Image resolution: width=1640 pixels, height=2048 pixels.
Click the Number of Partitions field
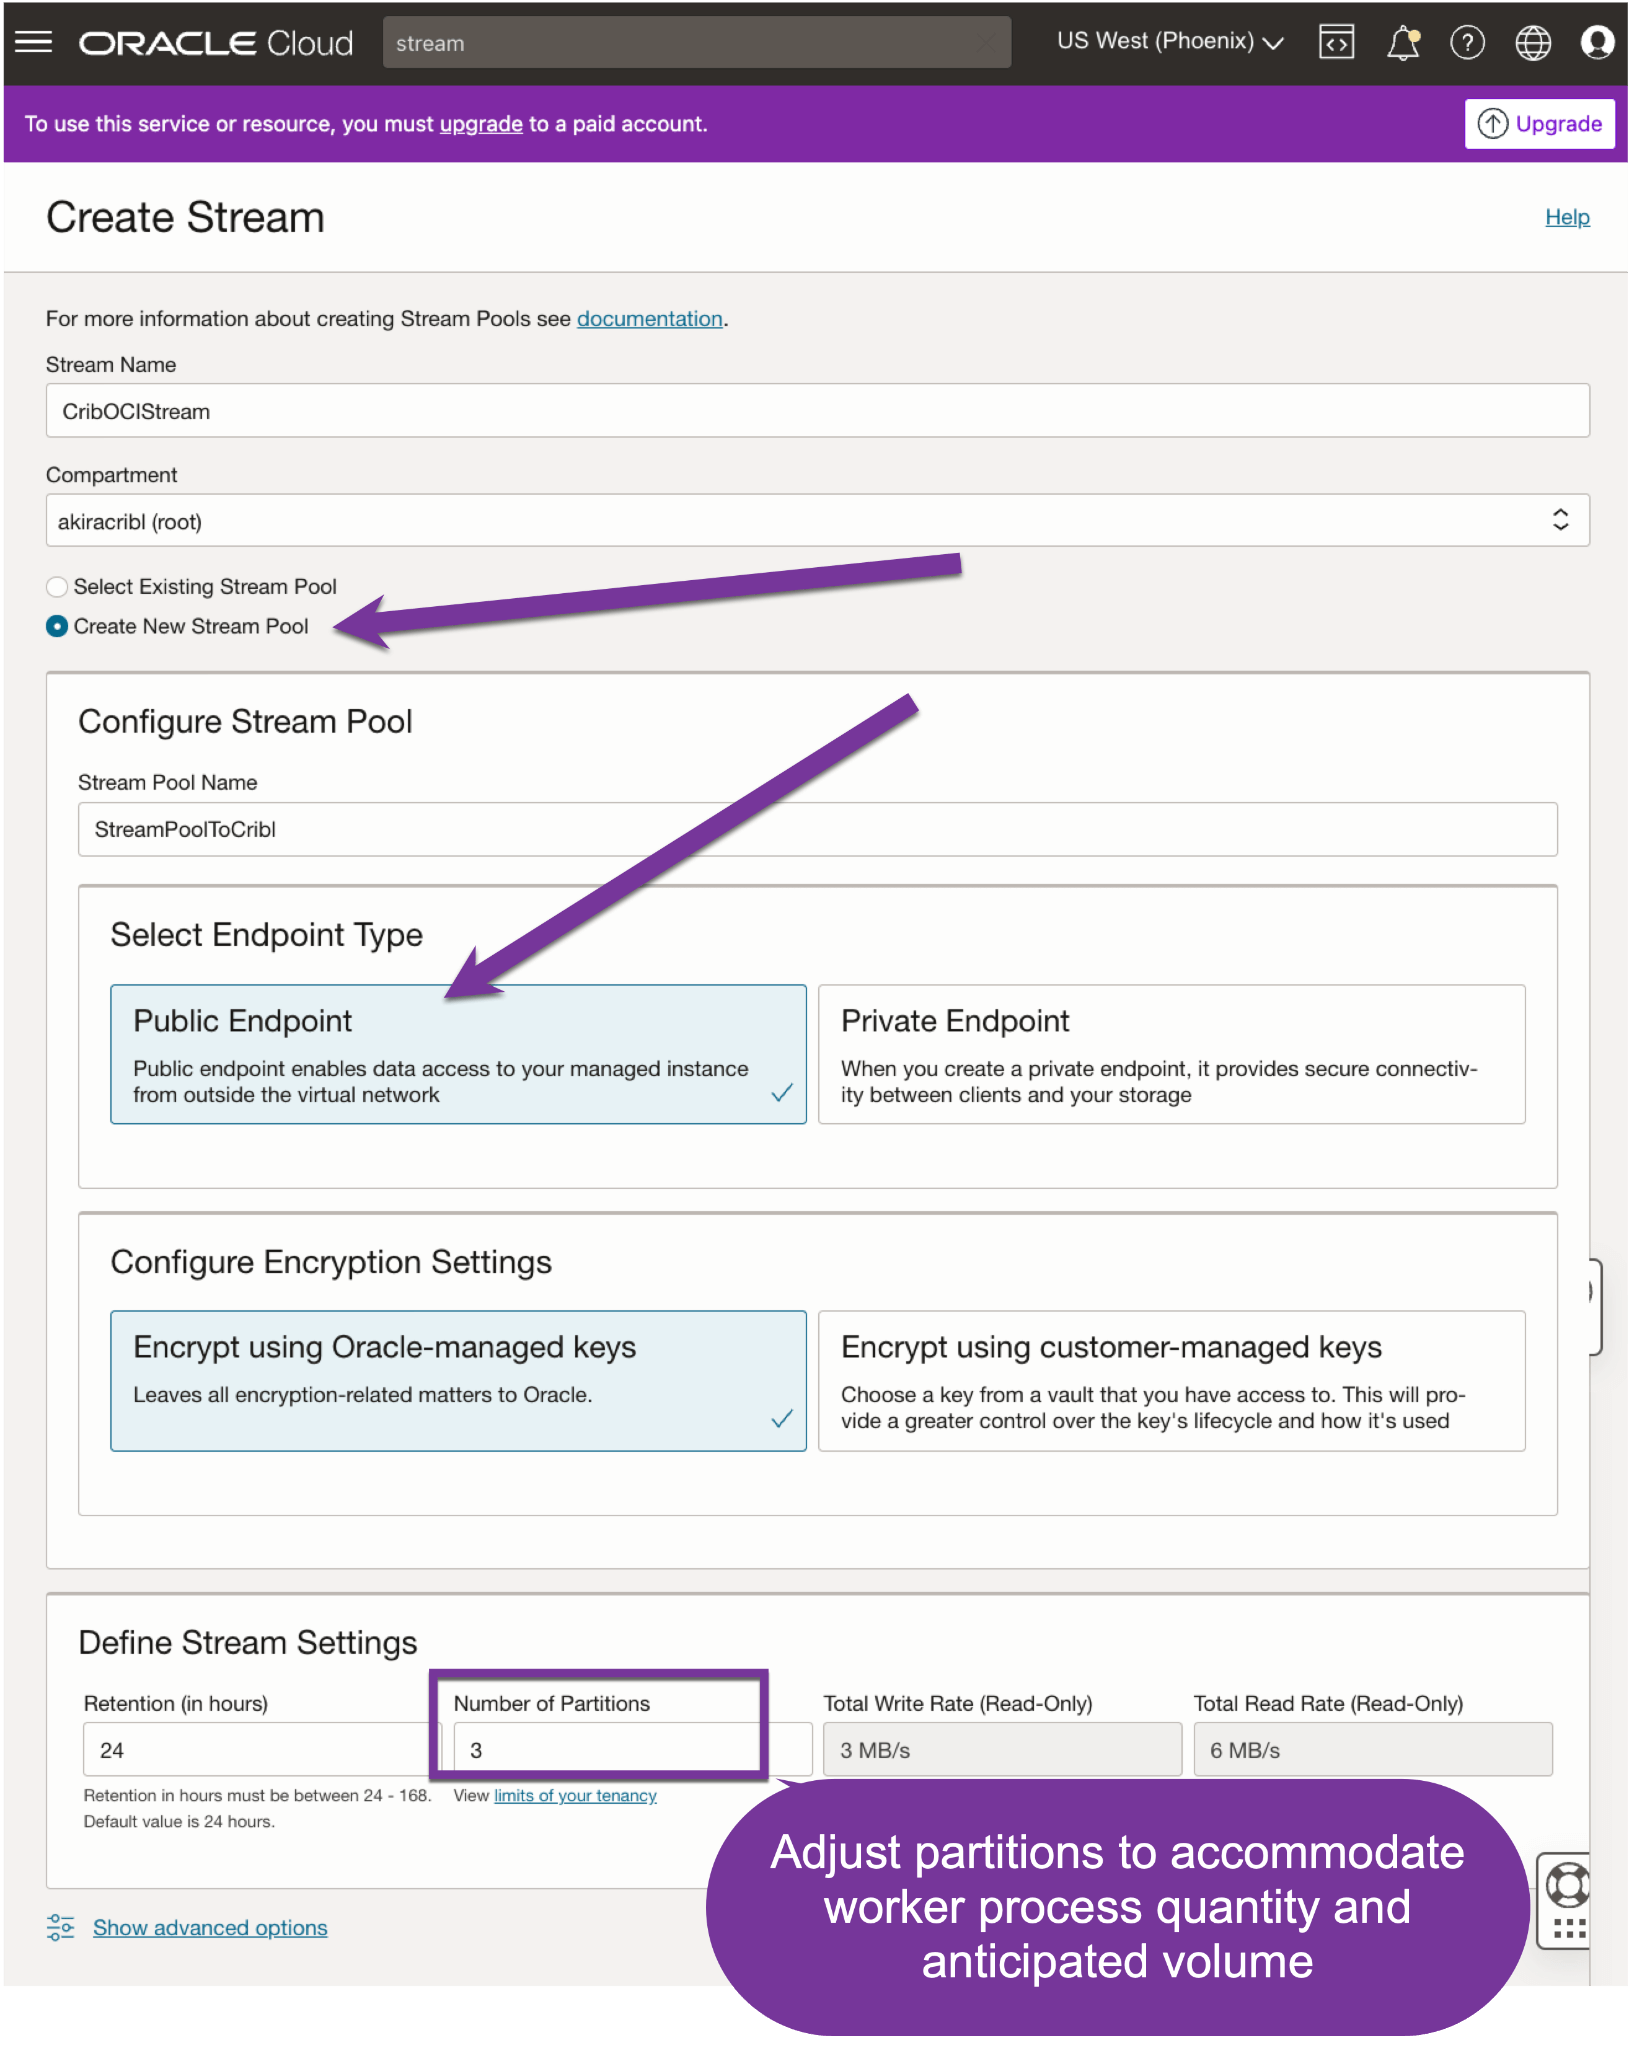[600, 1750]
